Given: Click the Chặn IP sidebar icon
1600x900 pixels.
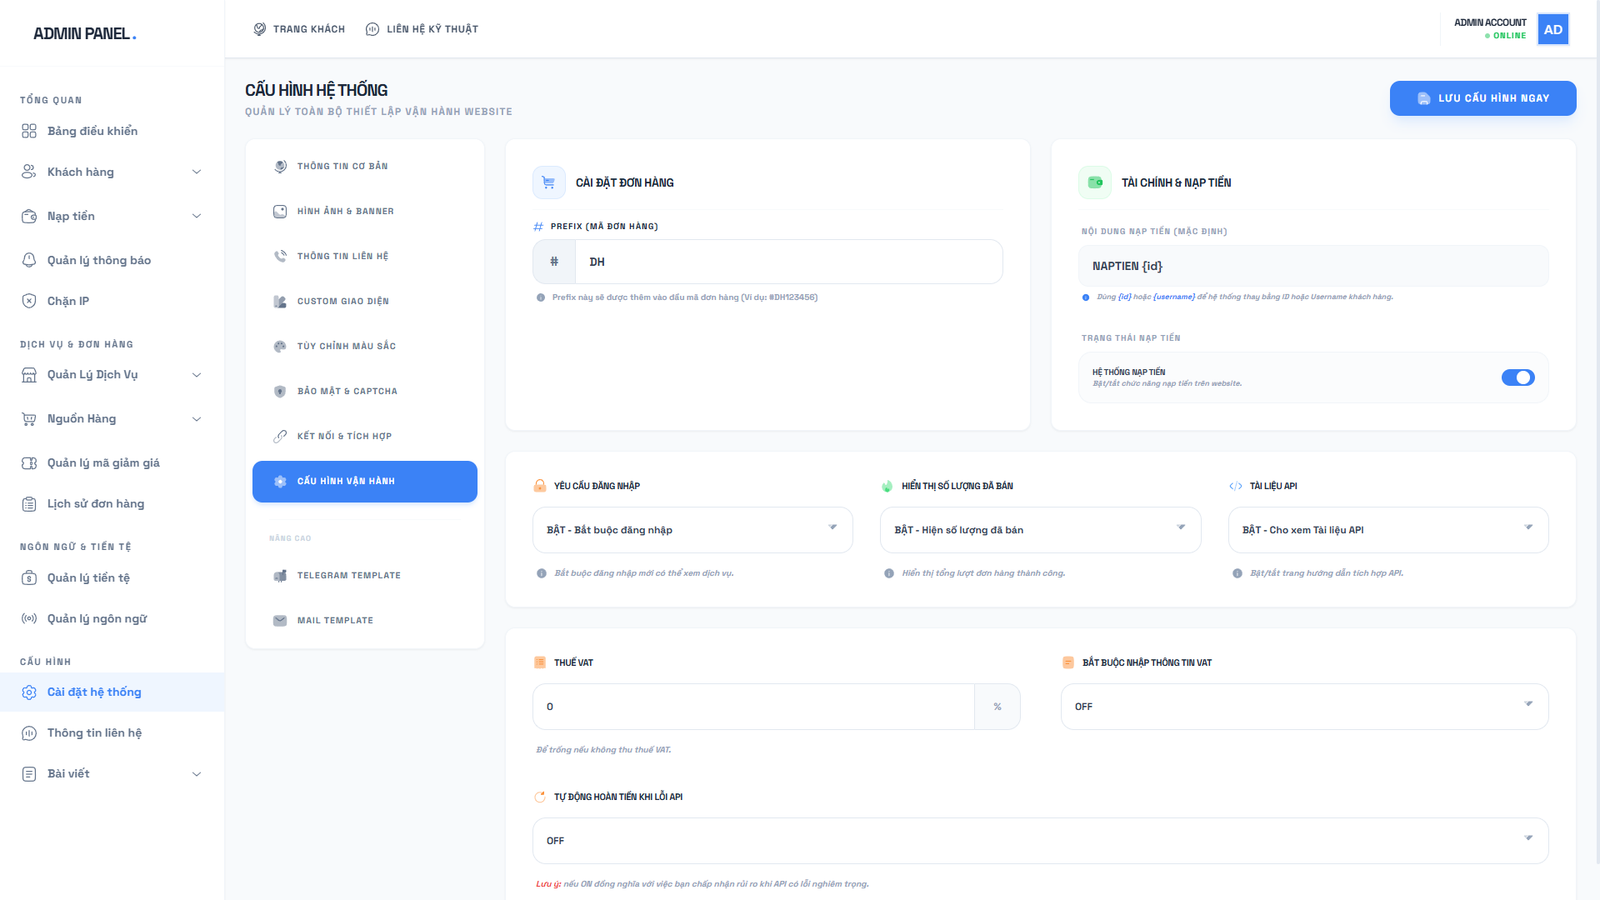Looking at the screenshot, I should click(29, 301).
